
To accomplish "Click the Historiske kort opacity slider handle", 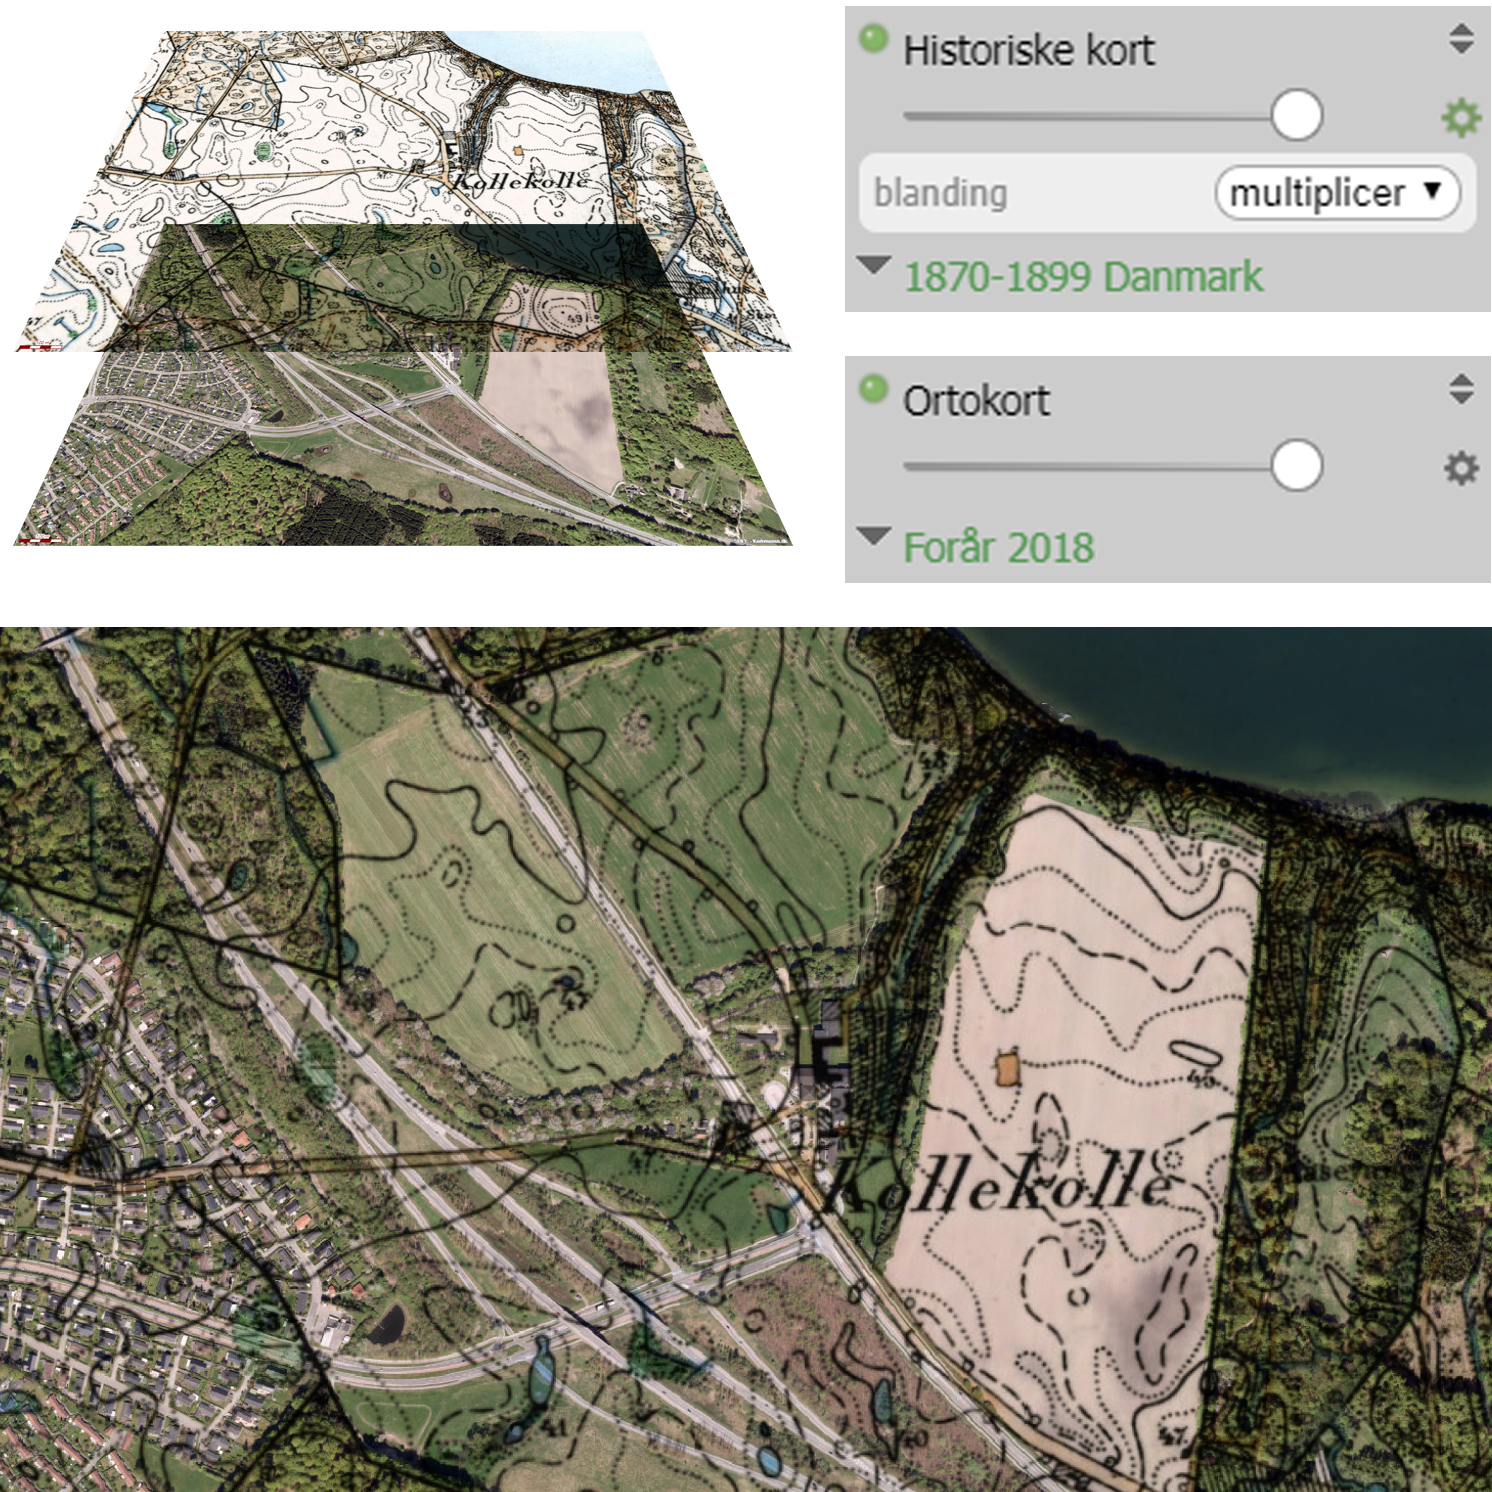I will (1297, 115).
